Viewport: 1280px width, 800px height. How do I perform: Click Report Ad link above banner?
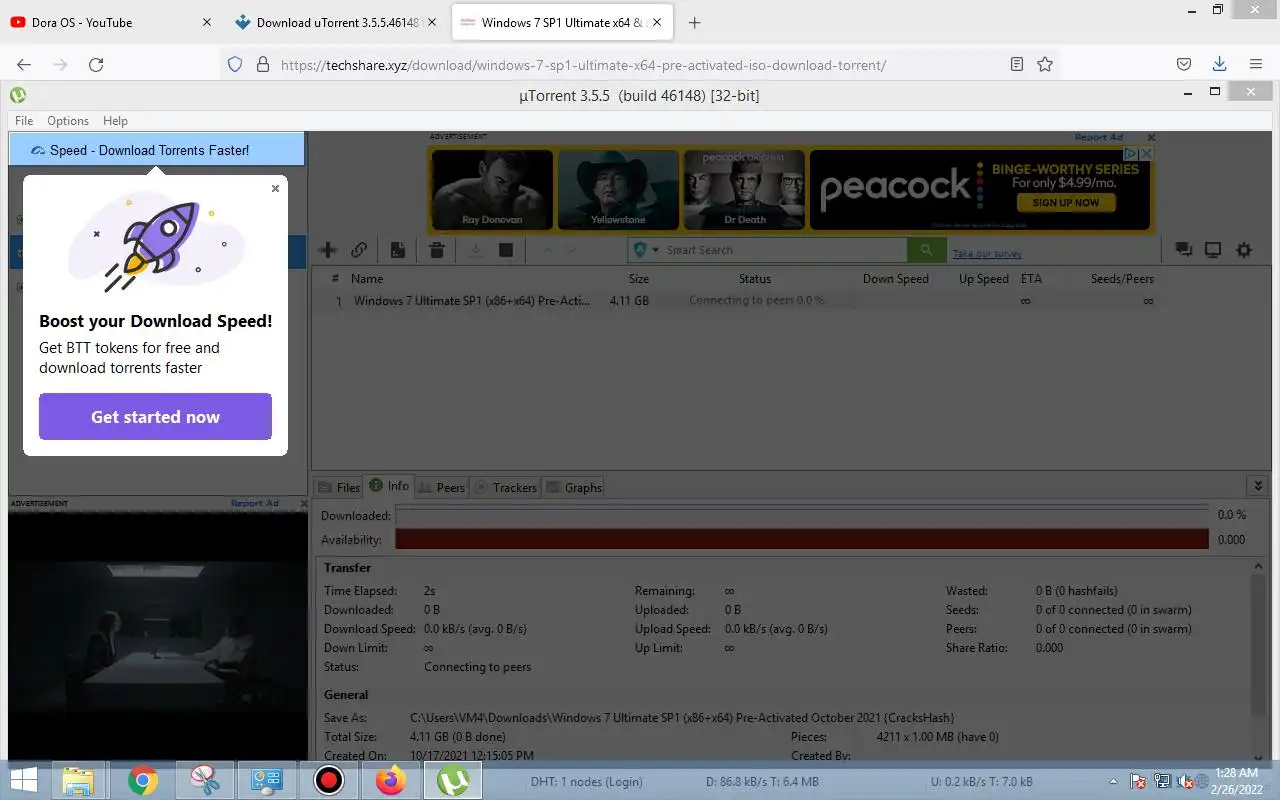1099,137
